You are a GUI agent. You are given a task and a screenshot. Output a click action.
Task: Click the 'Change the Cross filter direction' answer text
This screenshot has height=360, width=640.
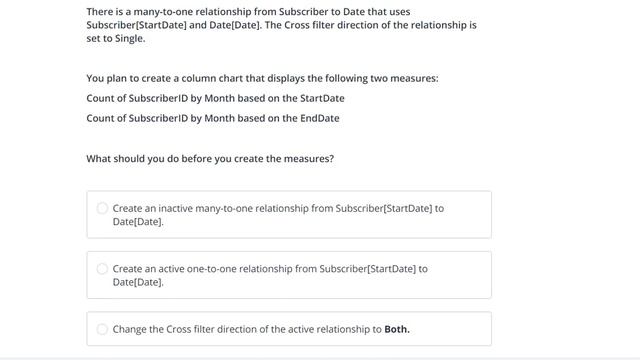pos(261,329)
